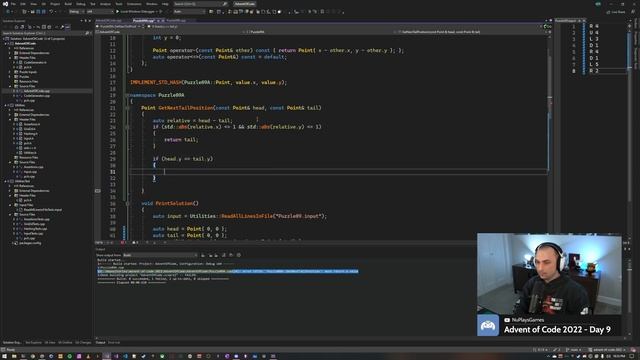640x360 pixels.
Task: Click the Live Share button
Action: [x=616, y=12]
